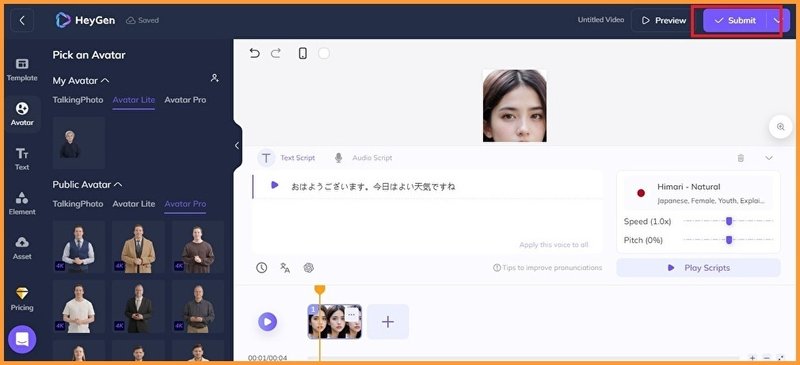Open the translate script icon

click(x=285, y=267)
